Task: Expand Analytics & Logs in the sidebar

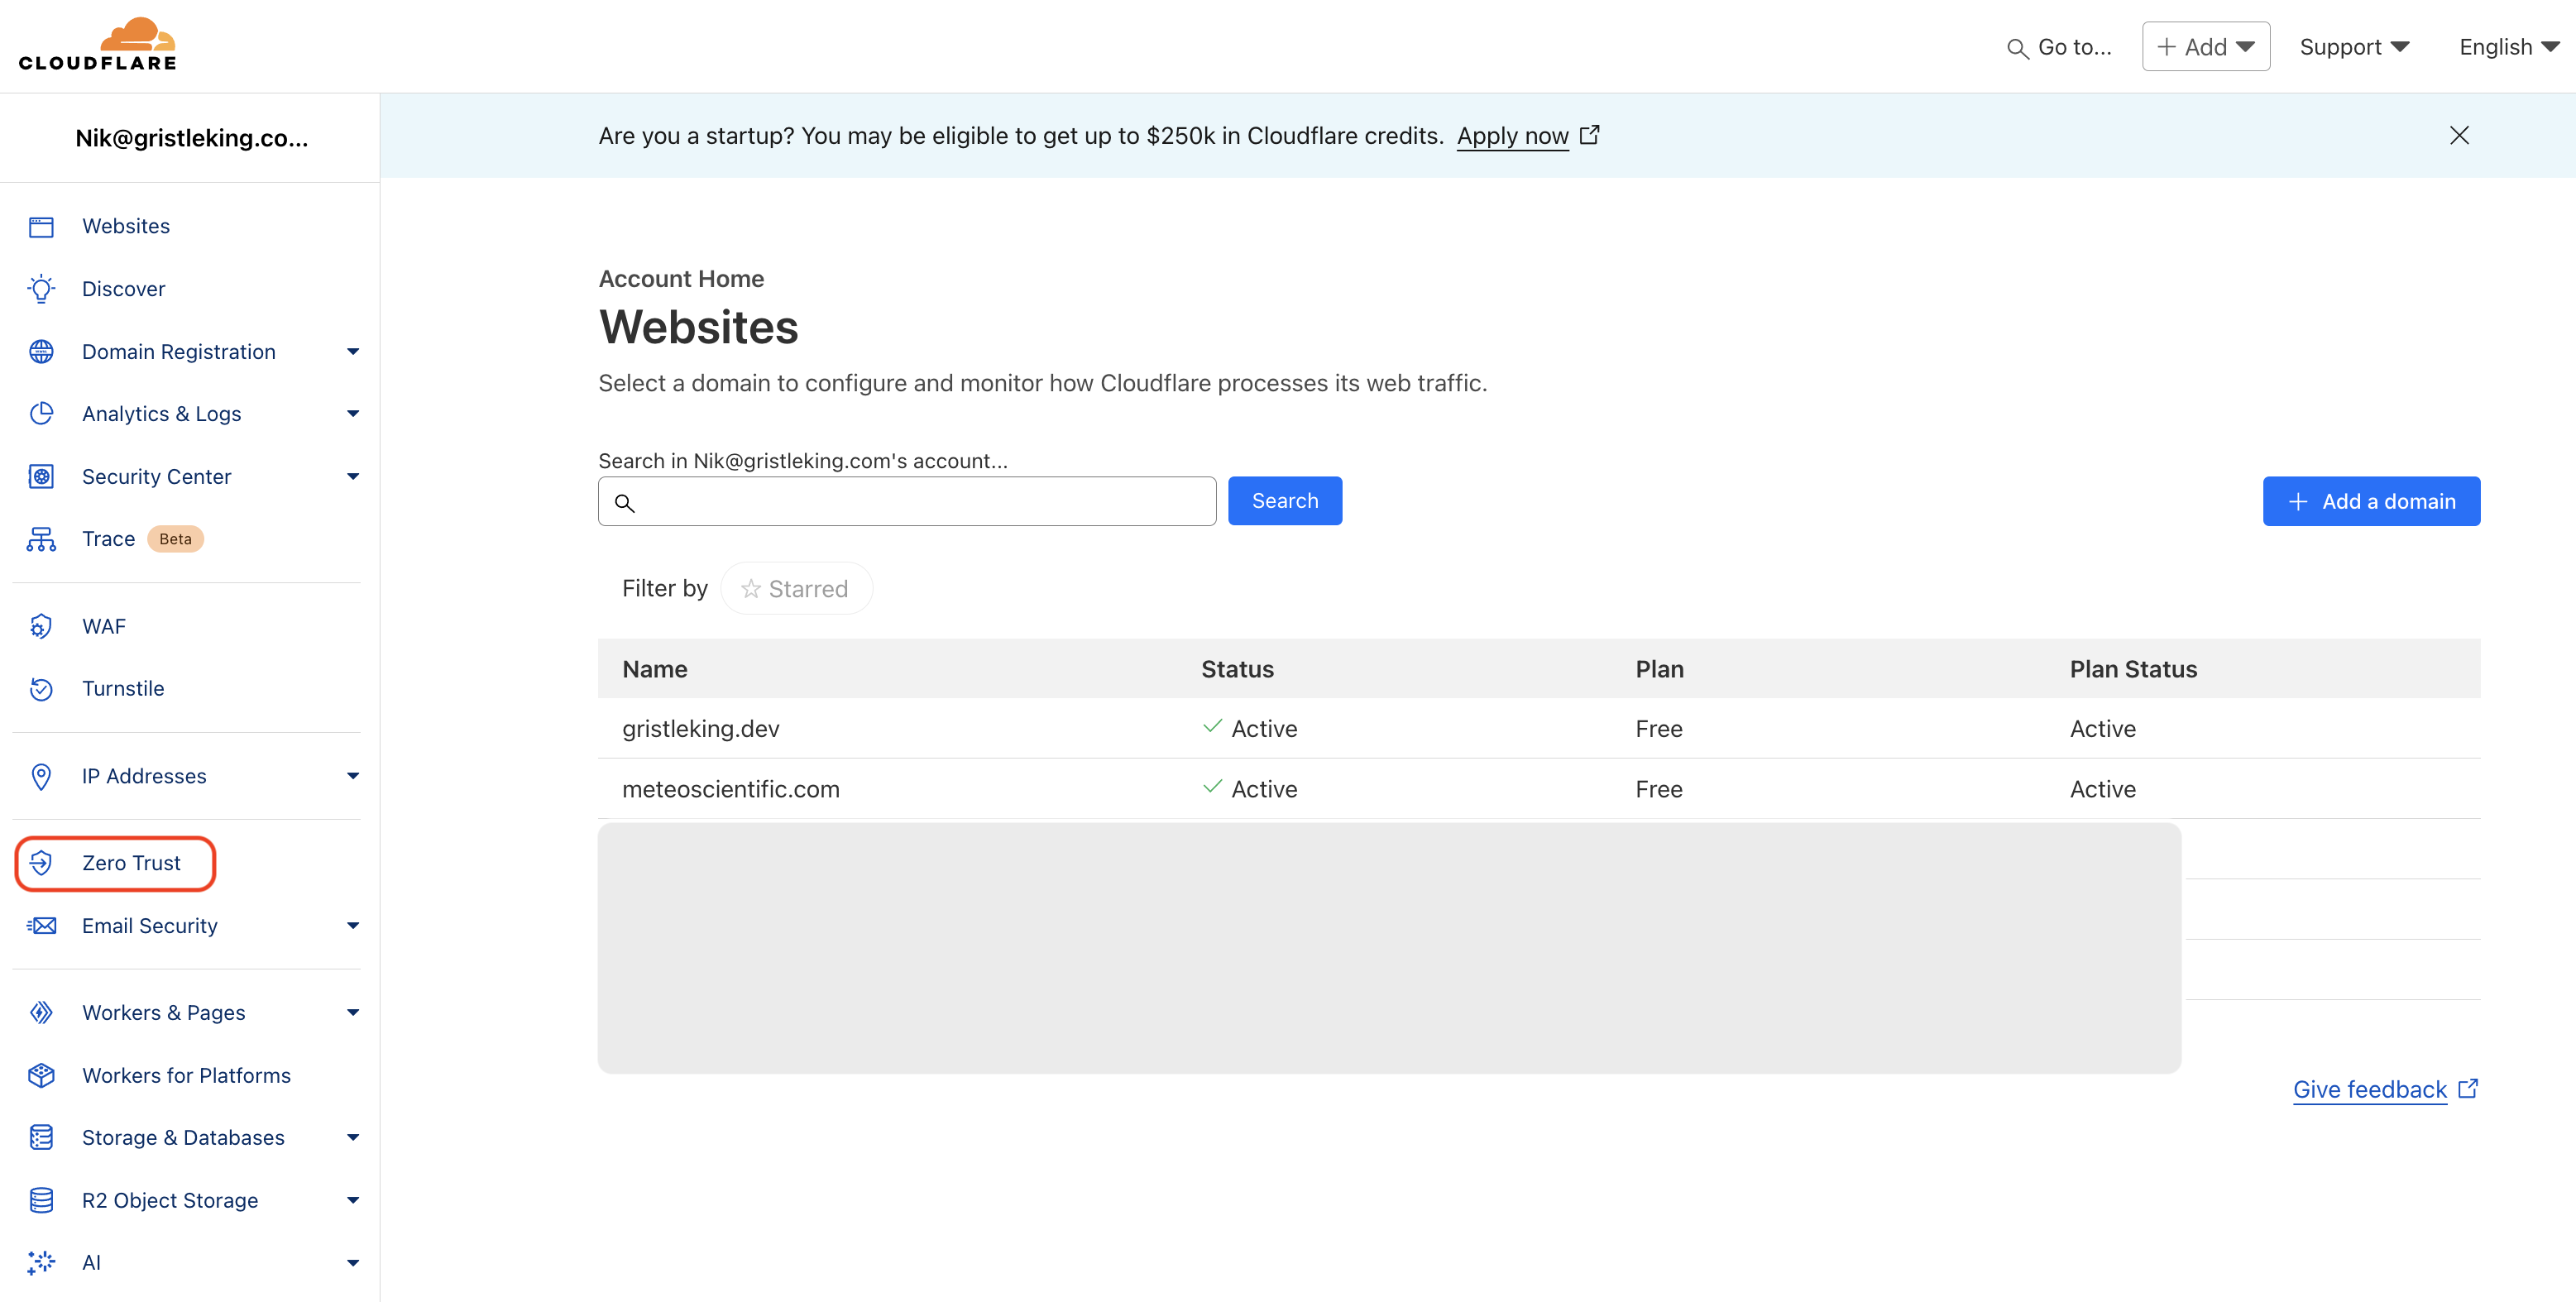Action: click(352, 413)
